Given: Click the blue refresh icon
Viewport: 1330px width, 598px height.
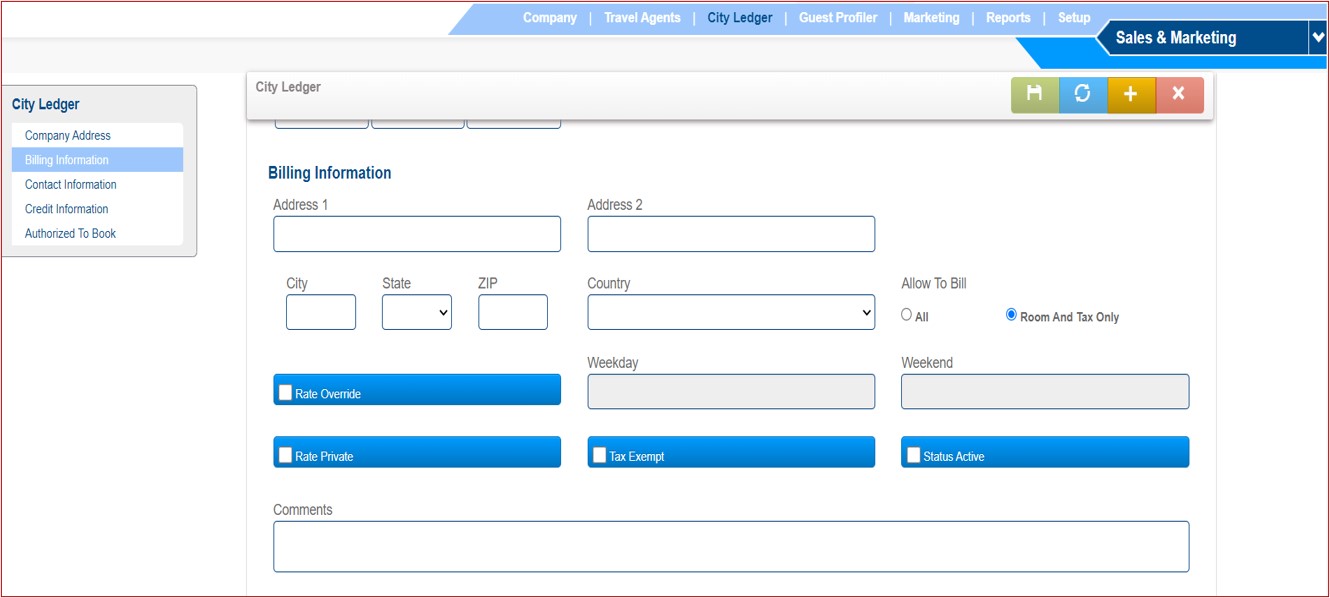Looking at the screenshot, I should coord(1082,94).
